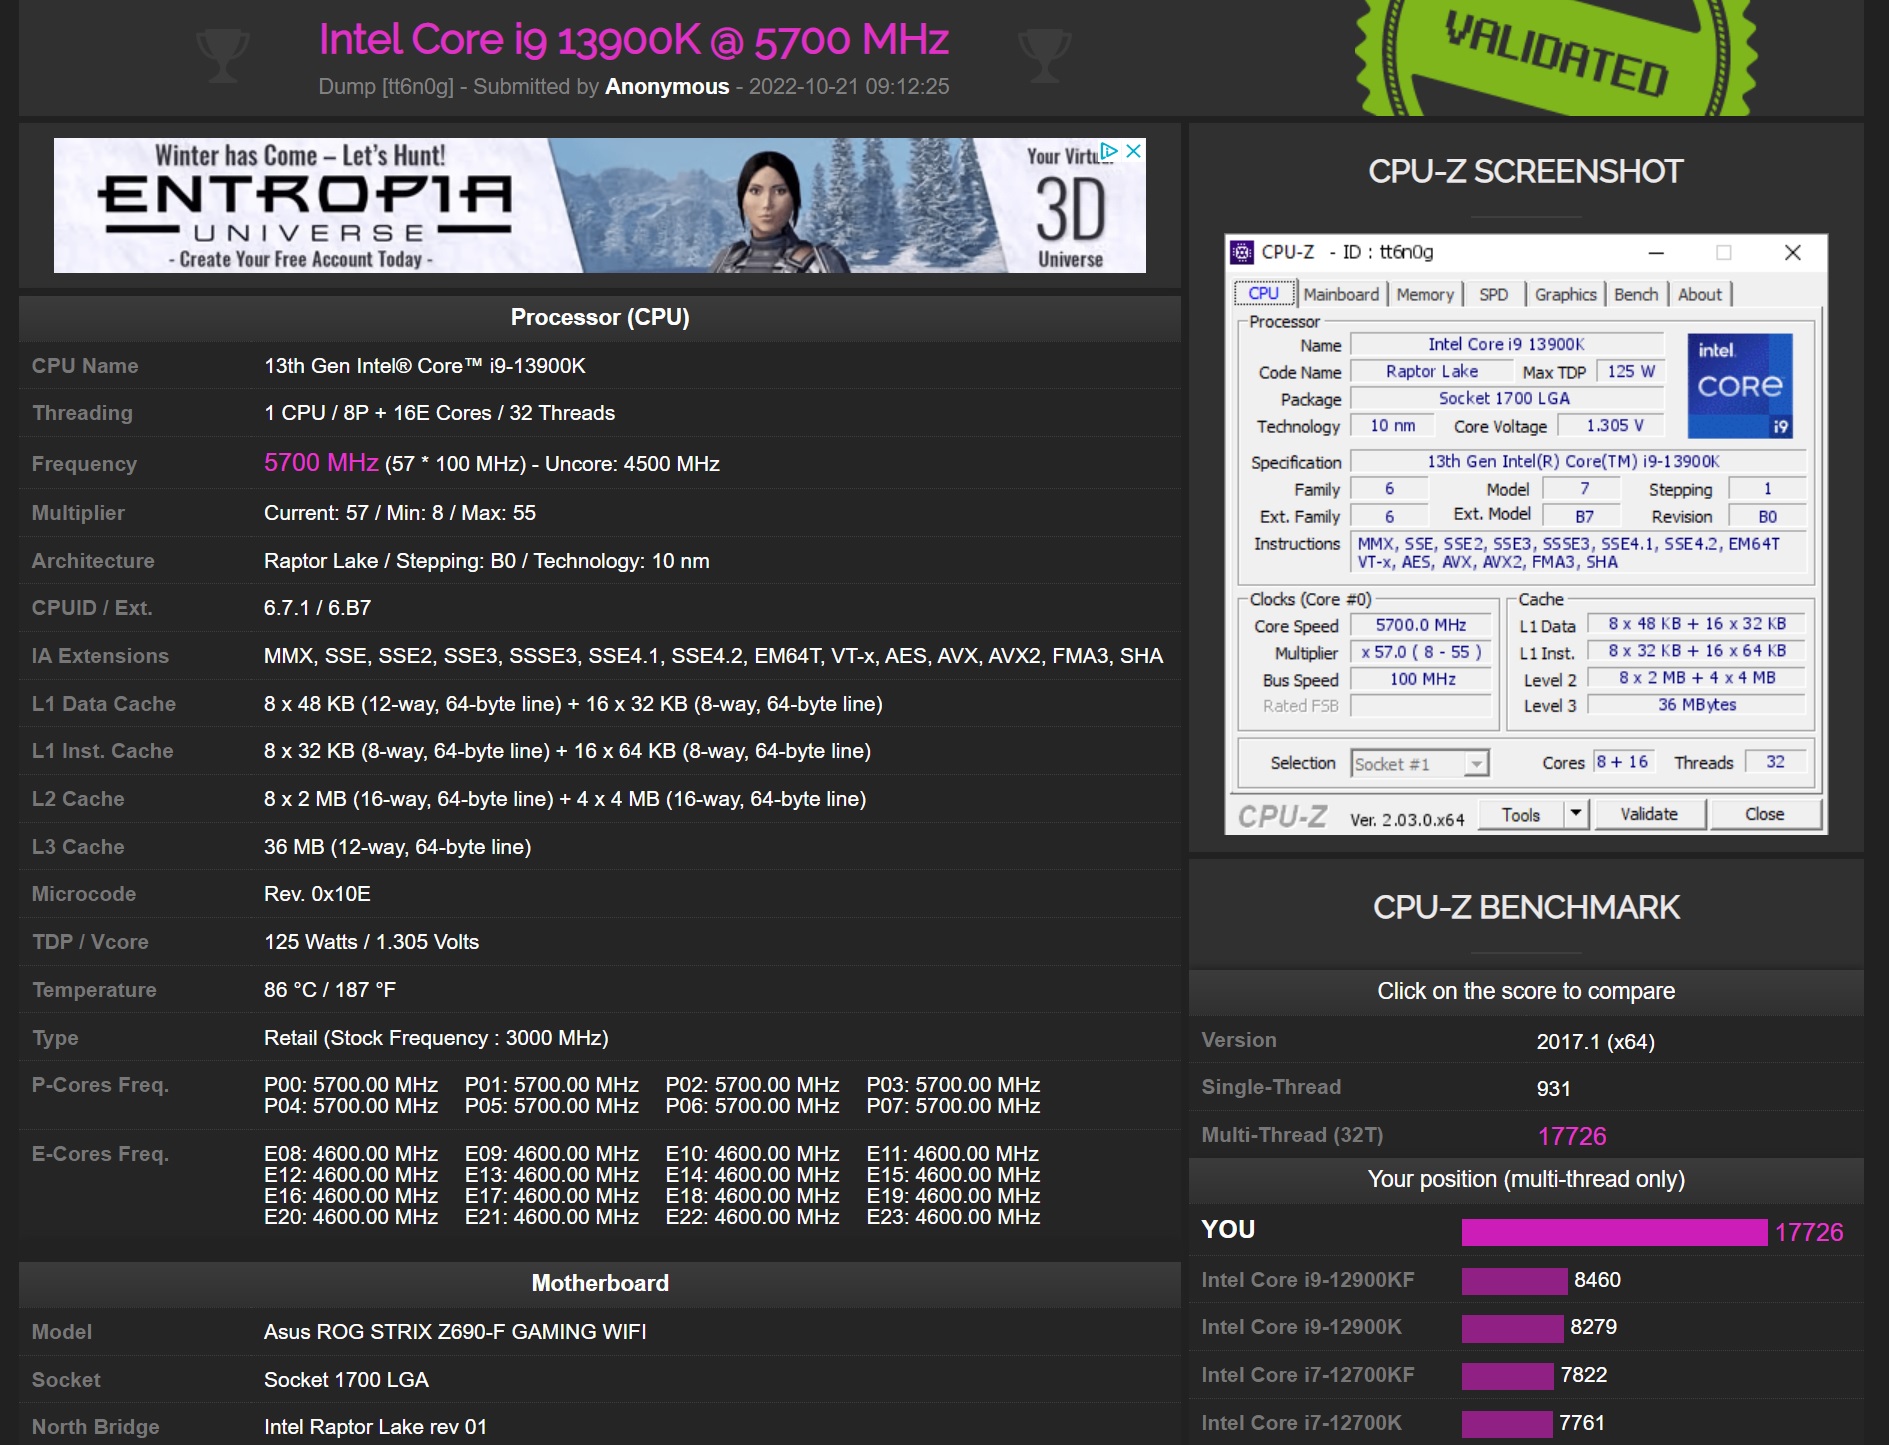Open the Socket #1 selection dropdown
This screenshot has height=1445, width=1889.
point(1420,764)
